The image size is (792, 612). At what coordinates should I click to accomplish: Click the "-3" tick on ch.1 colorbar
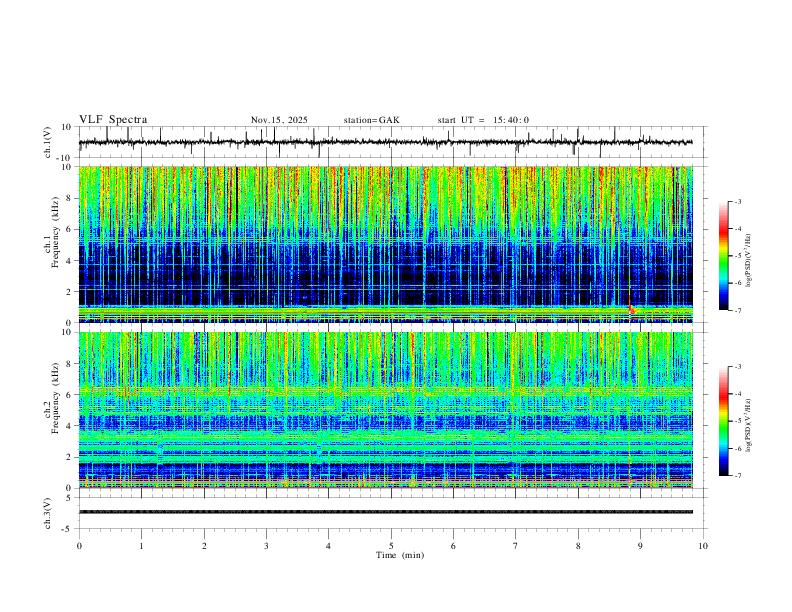(x=737, y=201)
